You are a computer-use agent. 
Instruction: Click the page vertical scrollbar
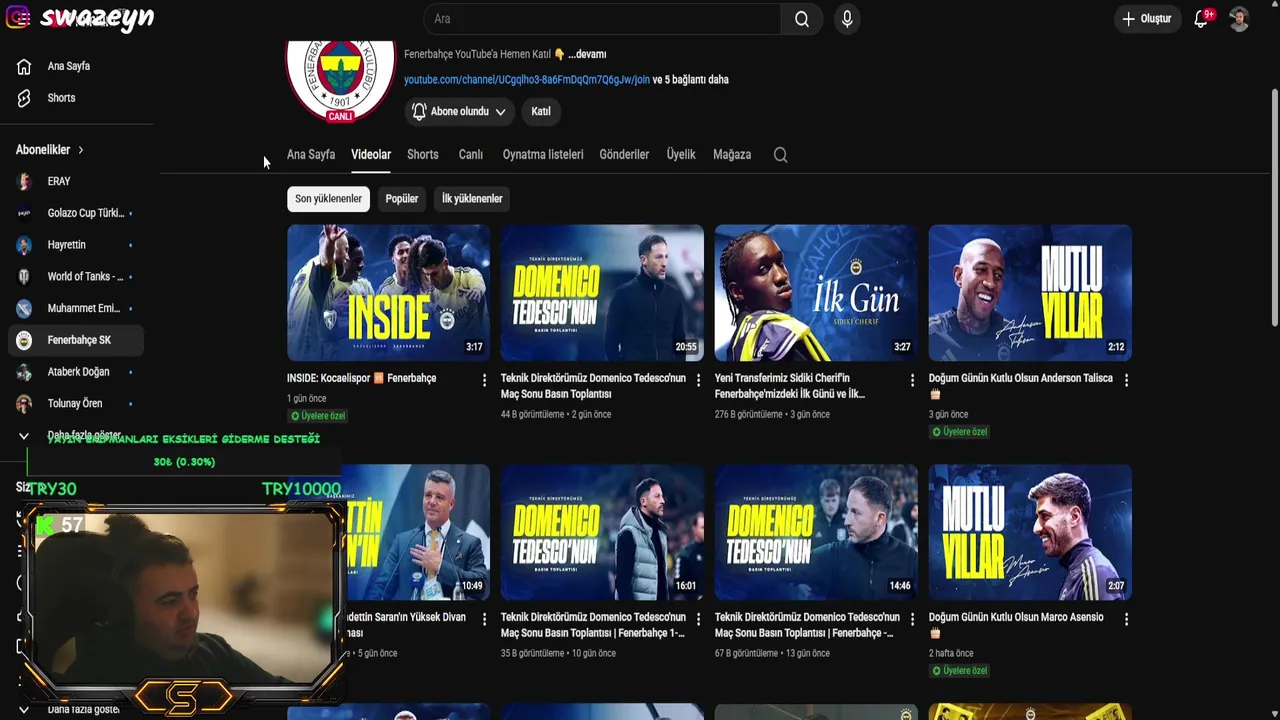[x=1274, y=206]
